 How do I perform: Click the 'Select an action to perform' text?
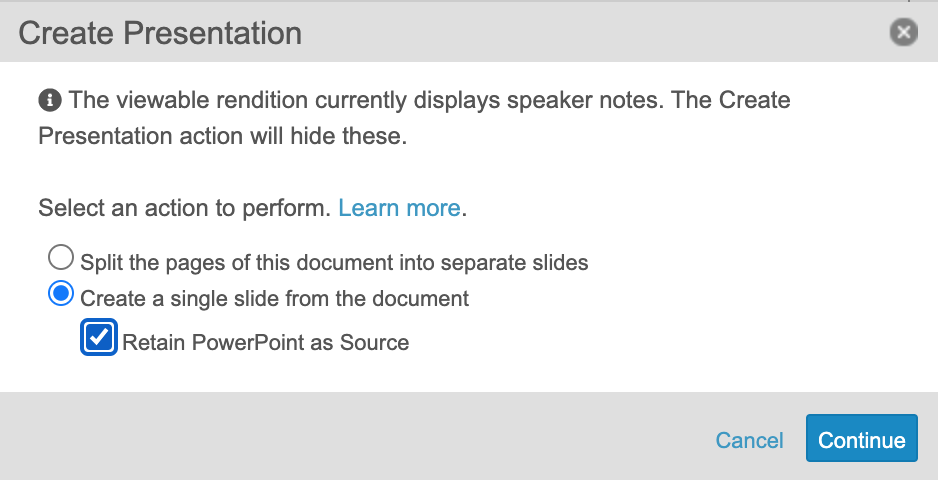184,209
